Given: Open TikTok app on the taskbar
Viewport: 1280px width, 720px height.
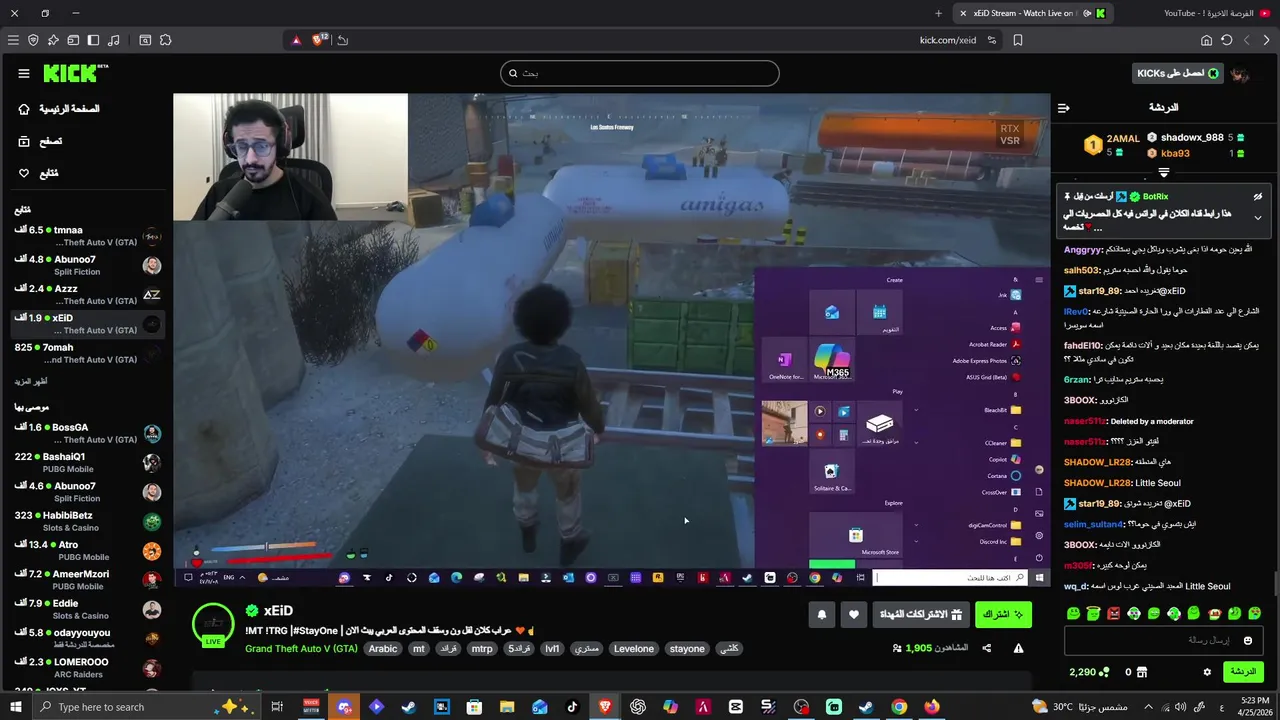Looking at the screenshot, I should (573, 707).
